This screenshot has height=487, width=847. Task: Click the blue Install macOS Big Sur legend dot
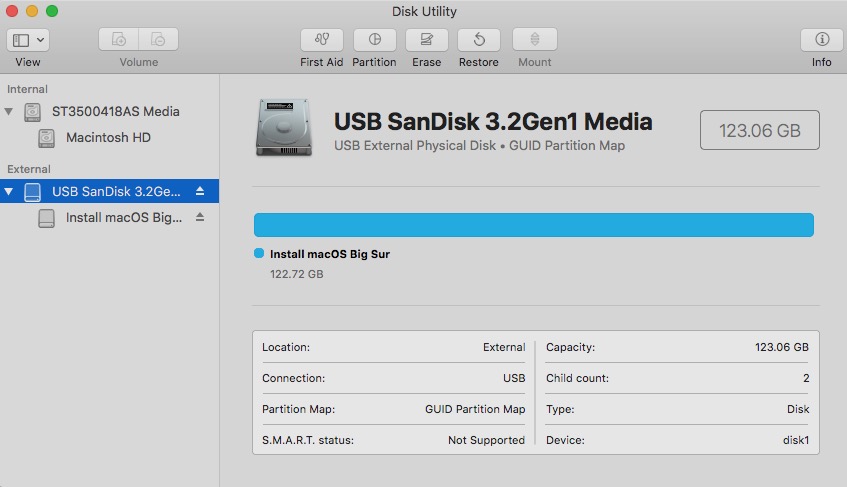point(259,254)
